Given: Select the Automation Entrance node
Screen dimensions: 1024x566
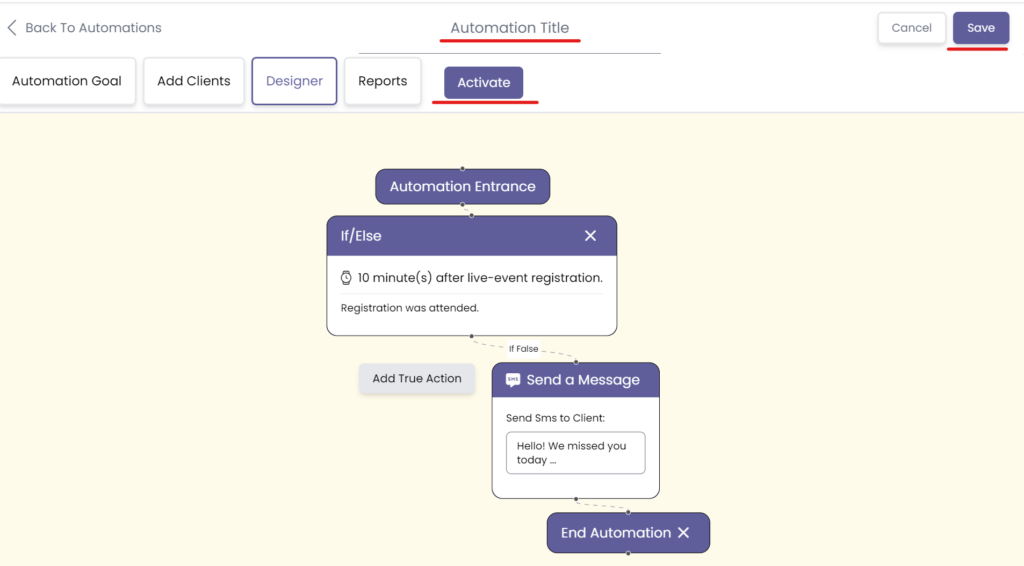Looking at the screenshot, I should point(462,187).
